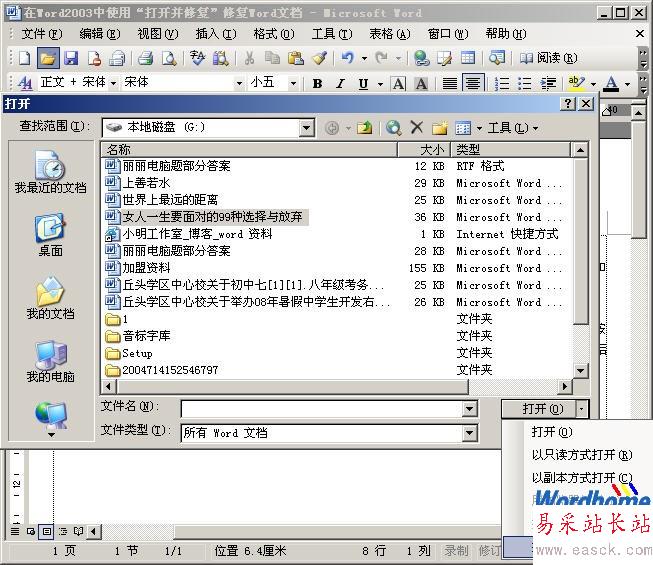Select My Computer in places bar

[50, 361]
